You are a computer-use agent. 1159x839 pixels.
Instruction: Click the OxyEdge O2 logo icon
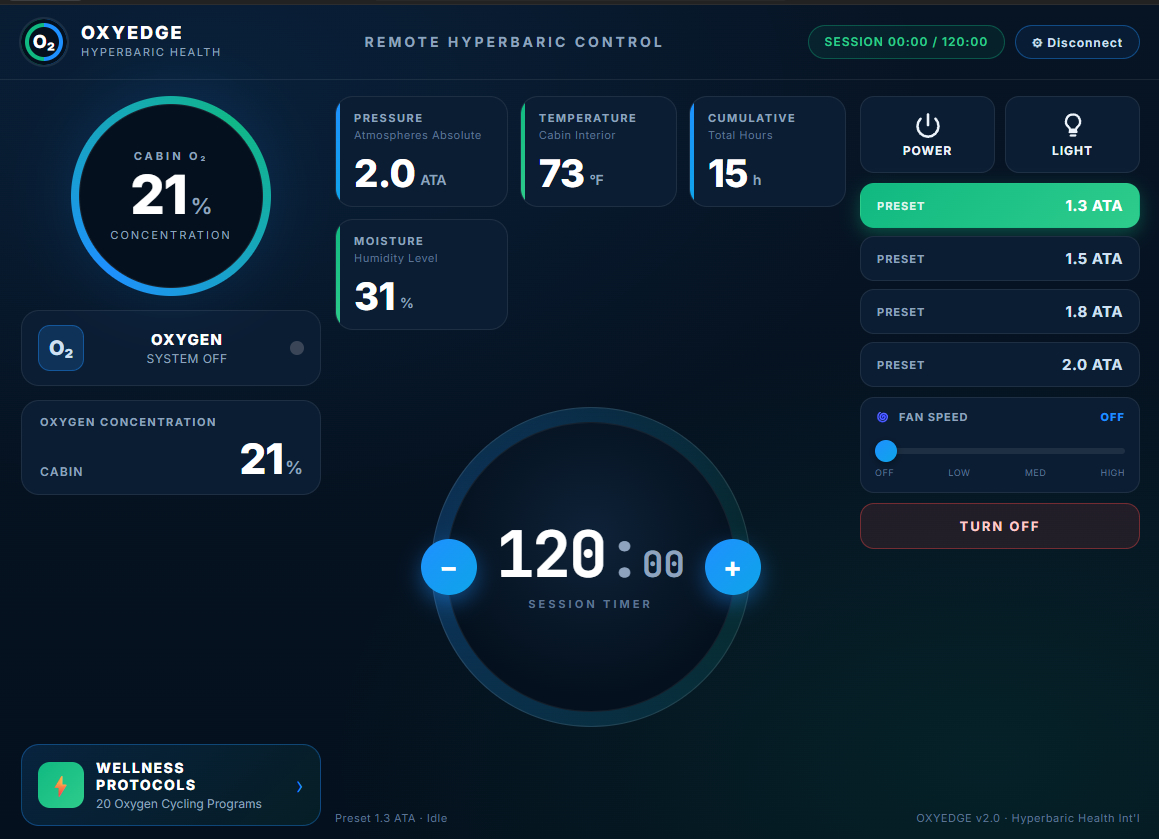[44, 42]
